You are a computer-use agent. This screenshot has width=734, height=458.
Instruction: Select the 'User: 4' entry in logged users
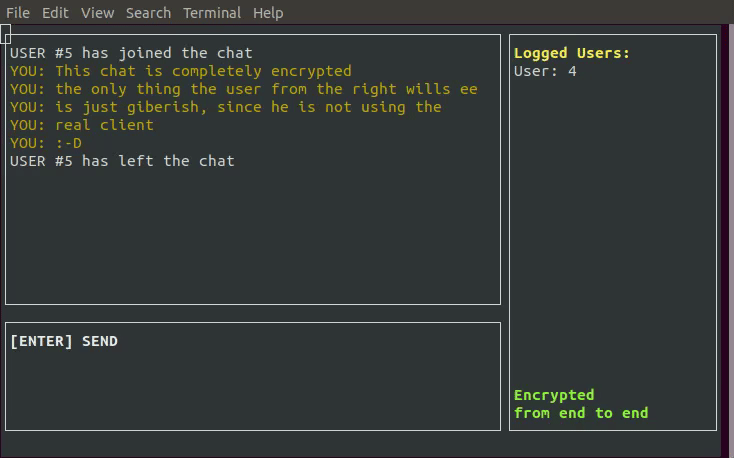click(545, 71)
